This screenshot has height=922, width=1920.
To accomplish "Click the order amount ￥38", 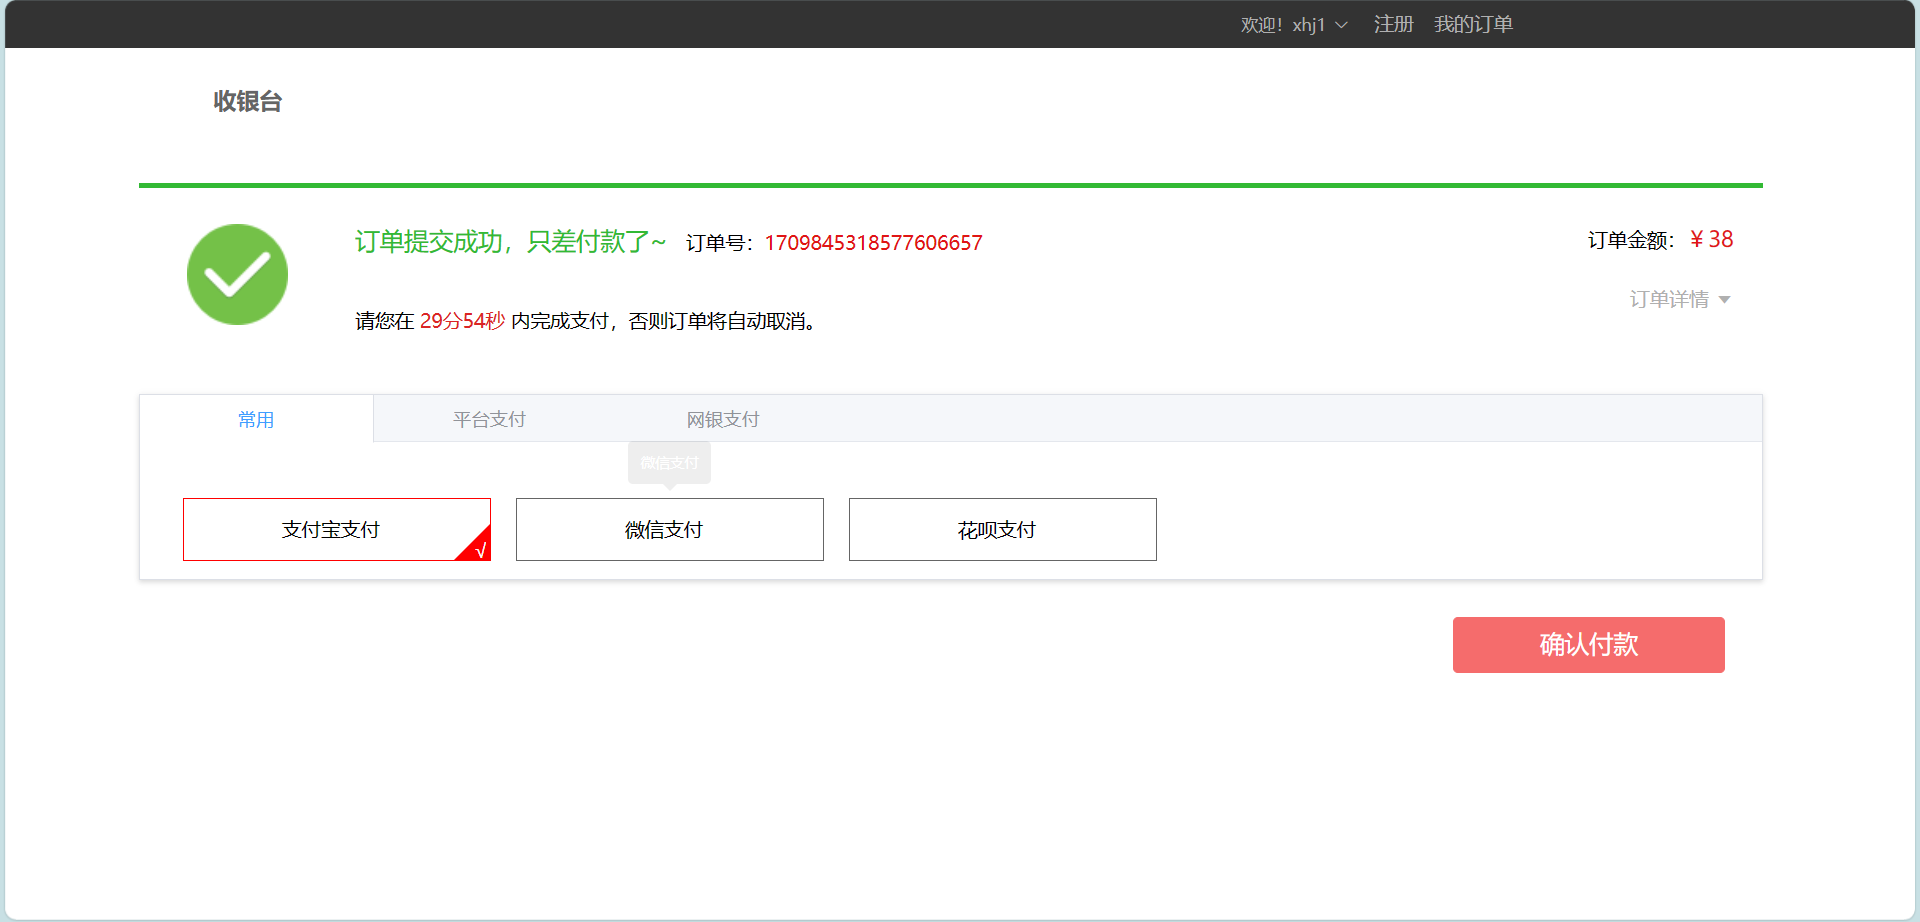I will point(1710,239).
